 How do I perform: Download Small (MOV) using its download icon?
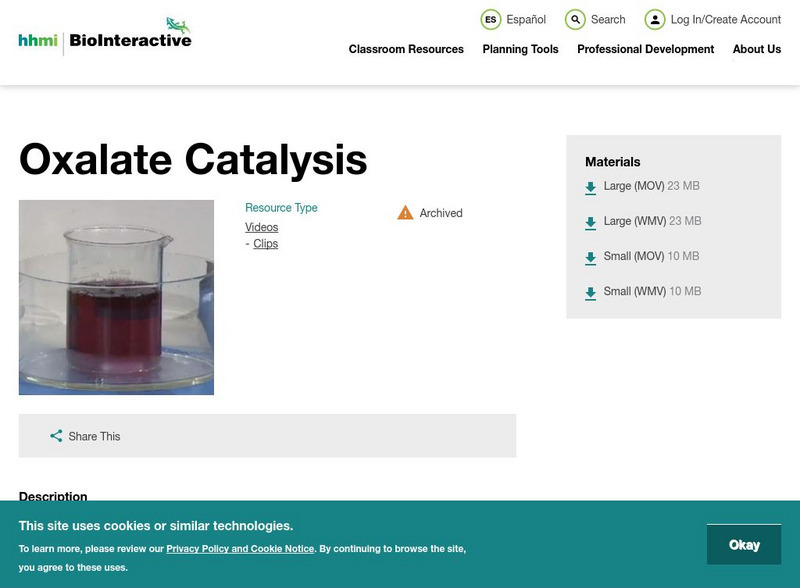coord(590,256)
